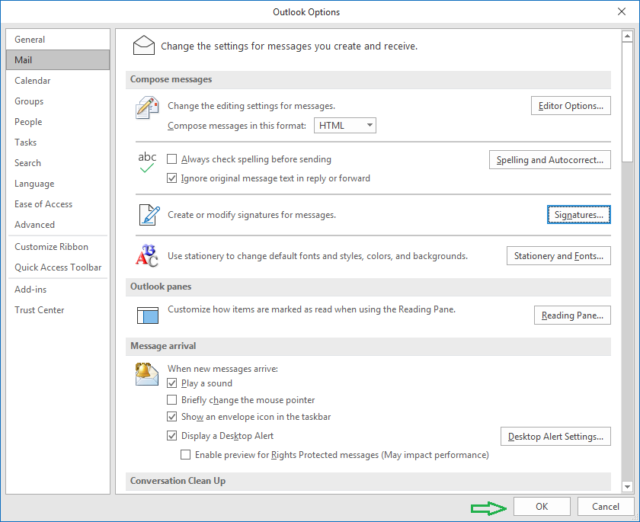Viewport: 640px width, 522px height.
Task: Click the signature pen icon
Action: pos(147,214)
